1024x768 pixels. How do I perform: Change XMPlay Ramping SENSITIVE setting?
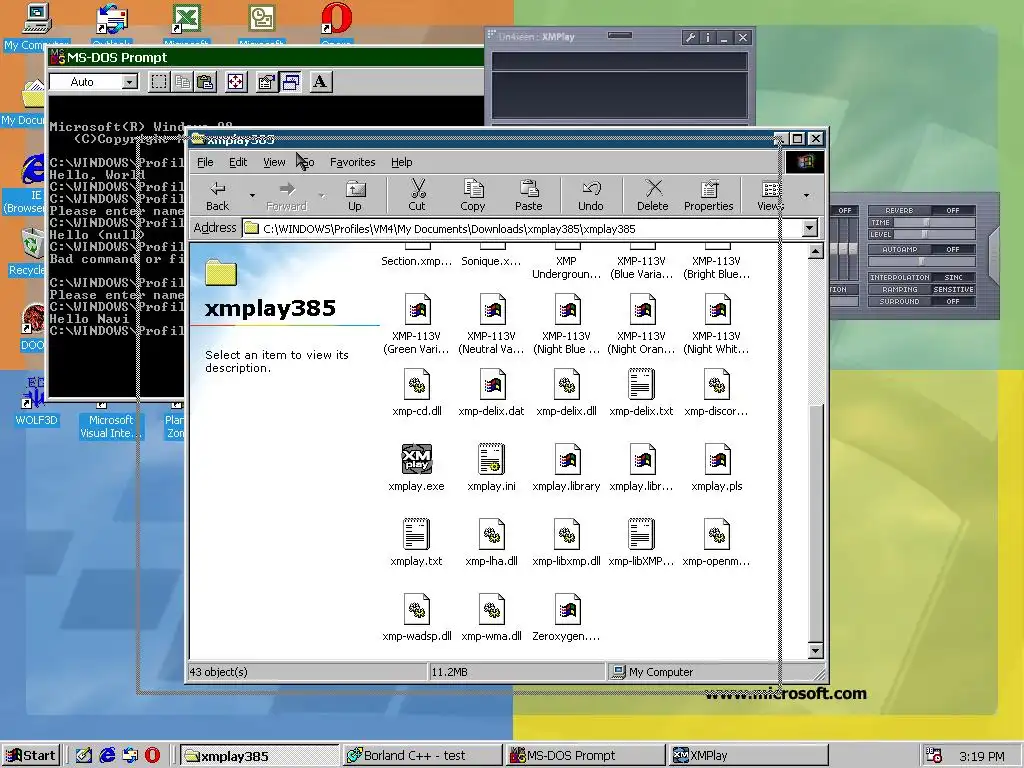952,289
